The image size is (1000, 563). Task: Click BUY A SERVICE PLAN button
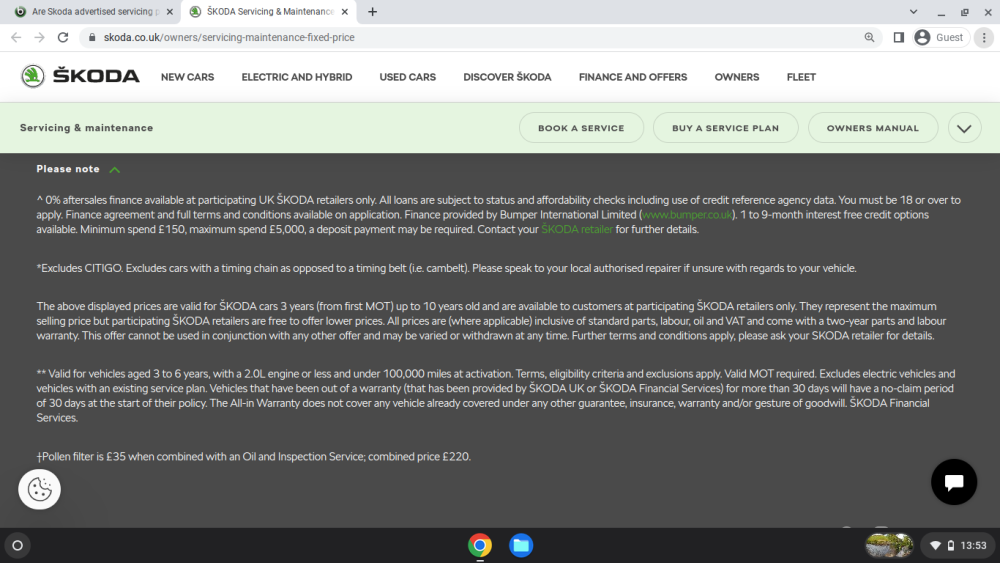coord(725,128)
